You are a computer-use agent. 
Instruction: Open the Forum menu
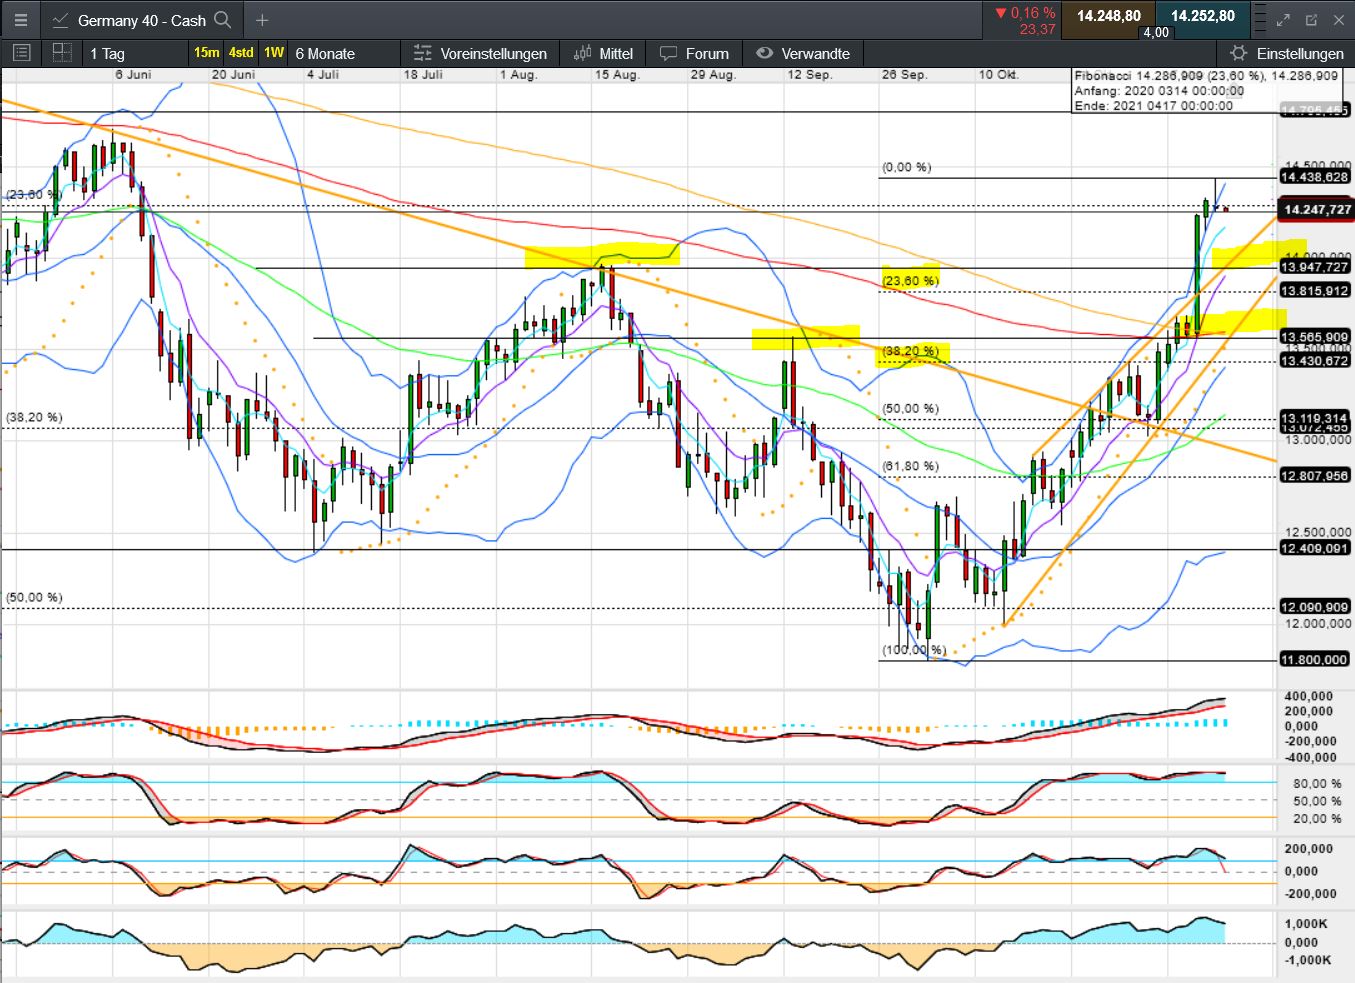coord(694,54)
